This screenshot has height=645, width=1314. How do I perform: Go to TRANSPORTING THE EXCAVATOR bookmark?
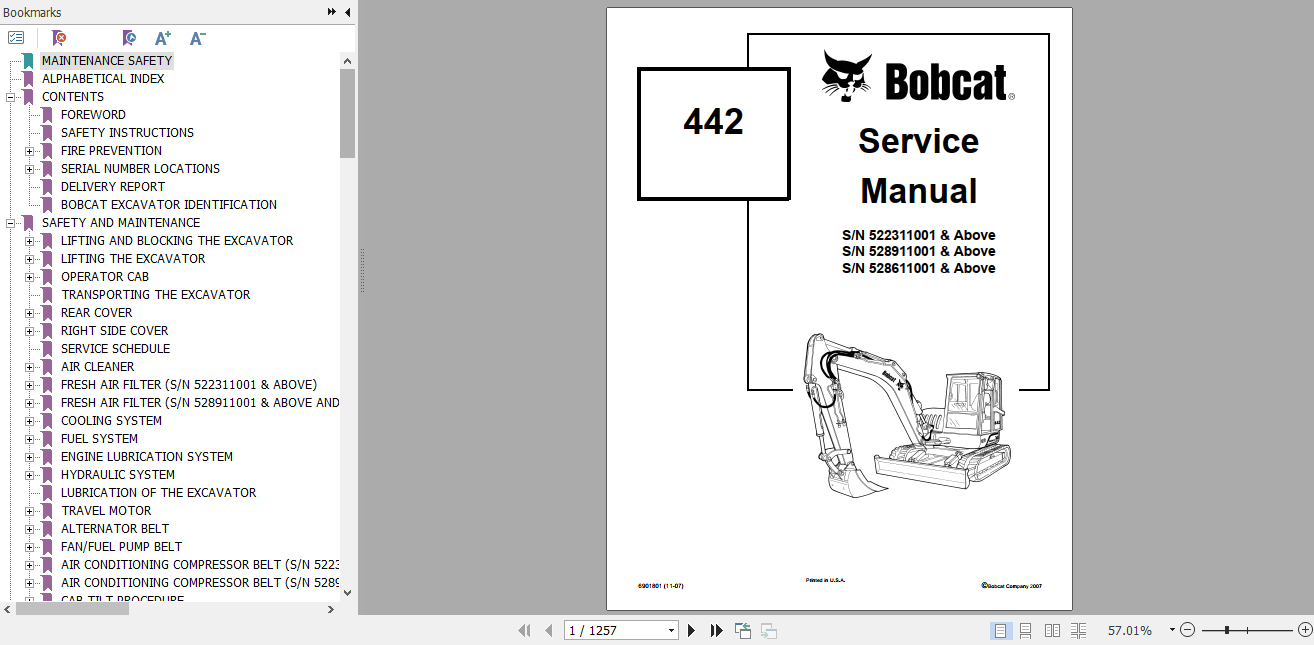click(156, 295)
